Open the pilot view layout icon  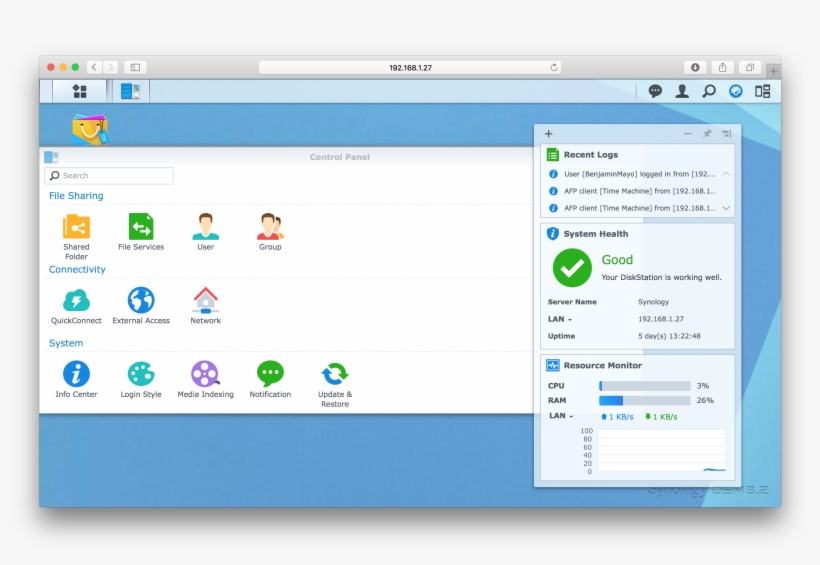pos(762,92)
